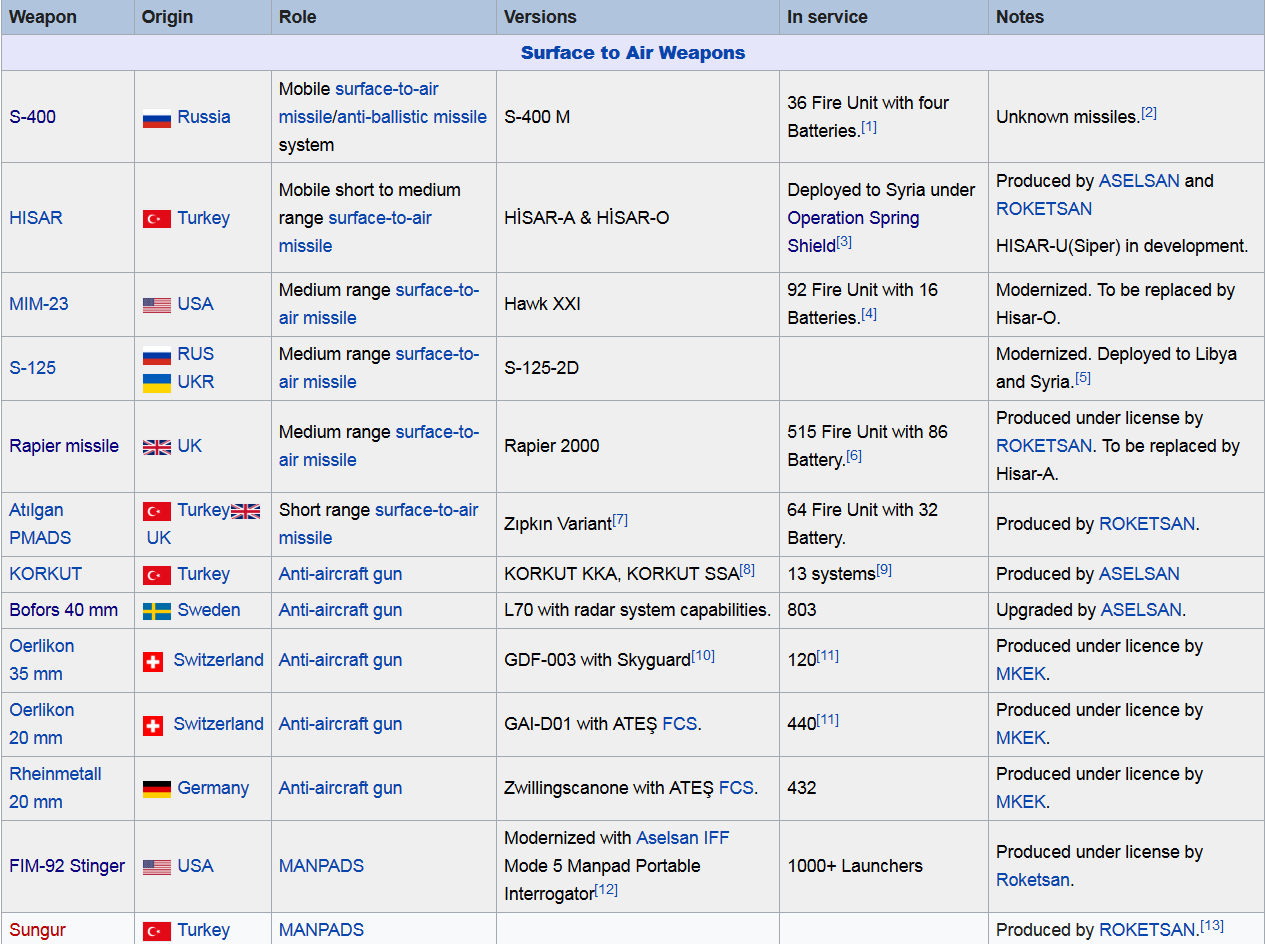The width and height of the screenshot is (1265, 944).
Task: Select the Russian flag beside RUS
Action: [157, 355]
